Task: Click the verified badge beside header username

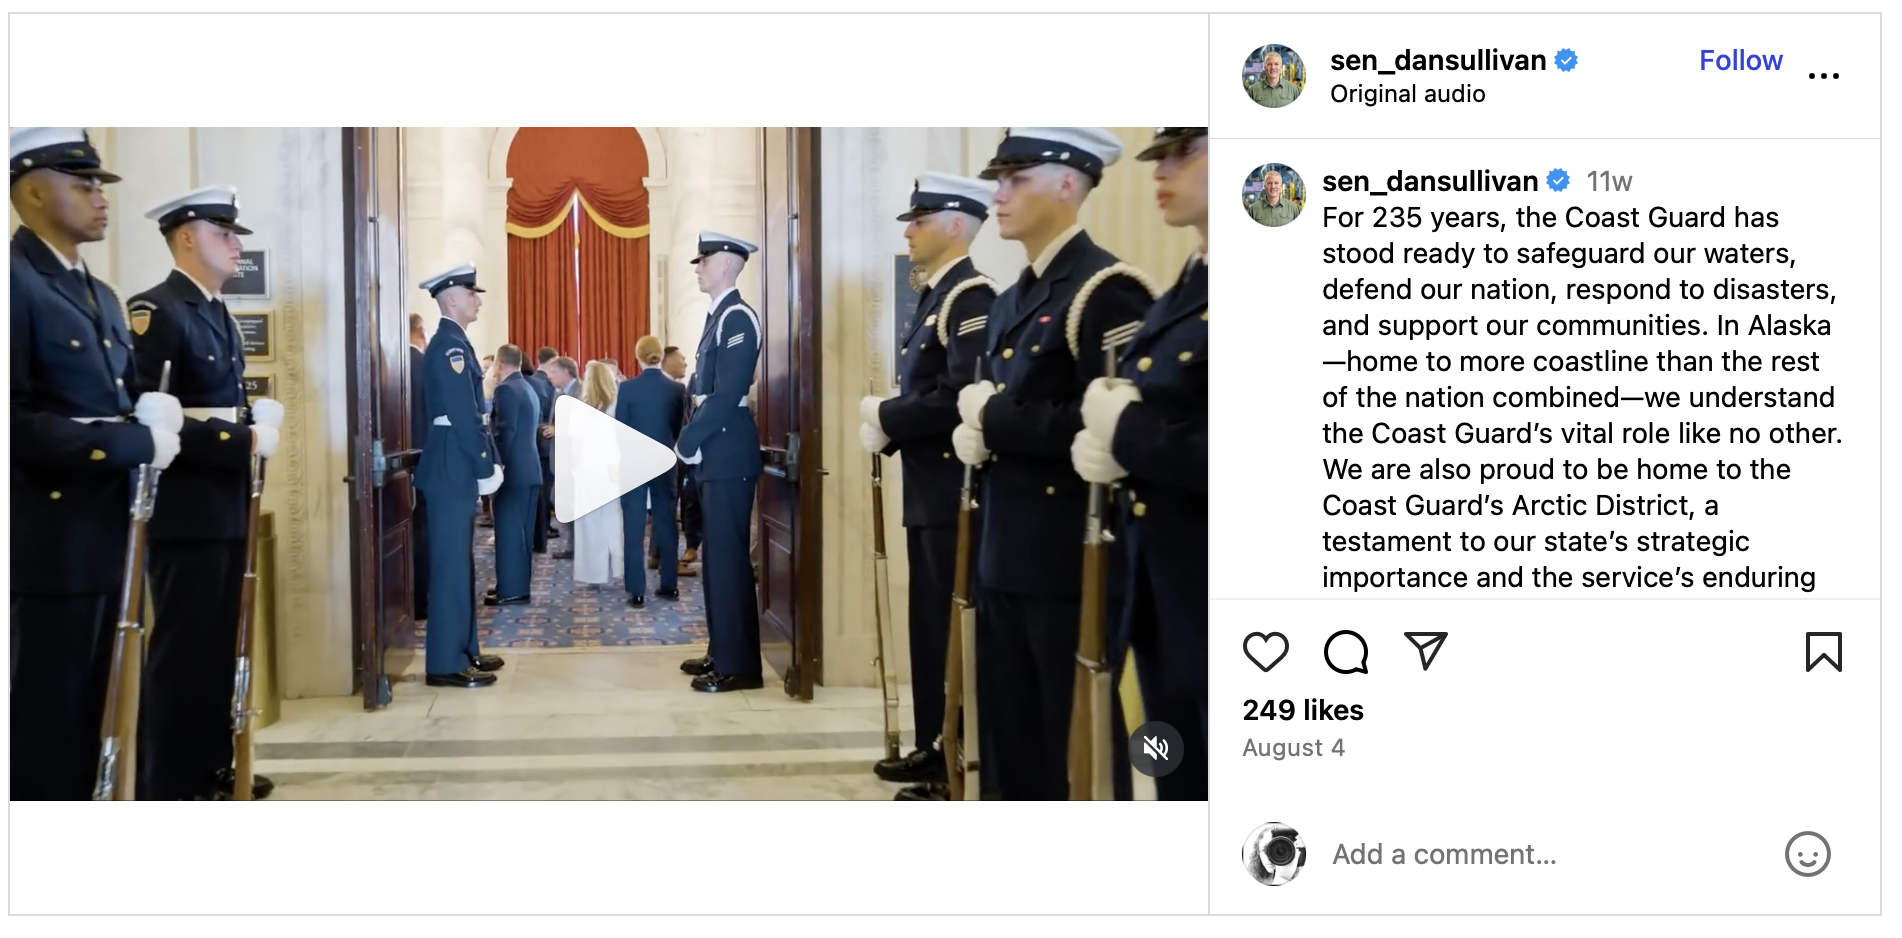Action: pos(1566,60)
